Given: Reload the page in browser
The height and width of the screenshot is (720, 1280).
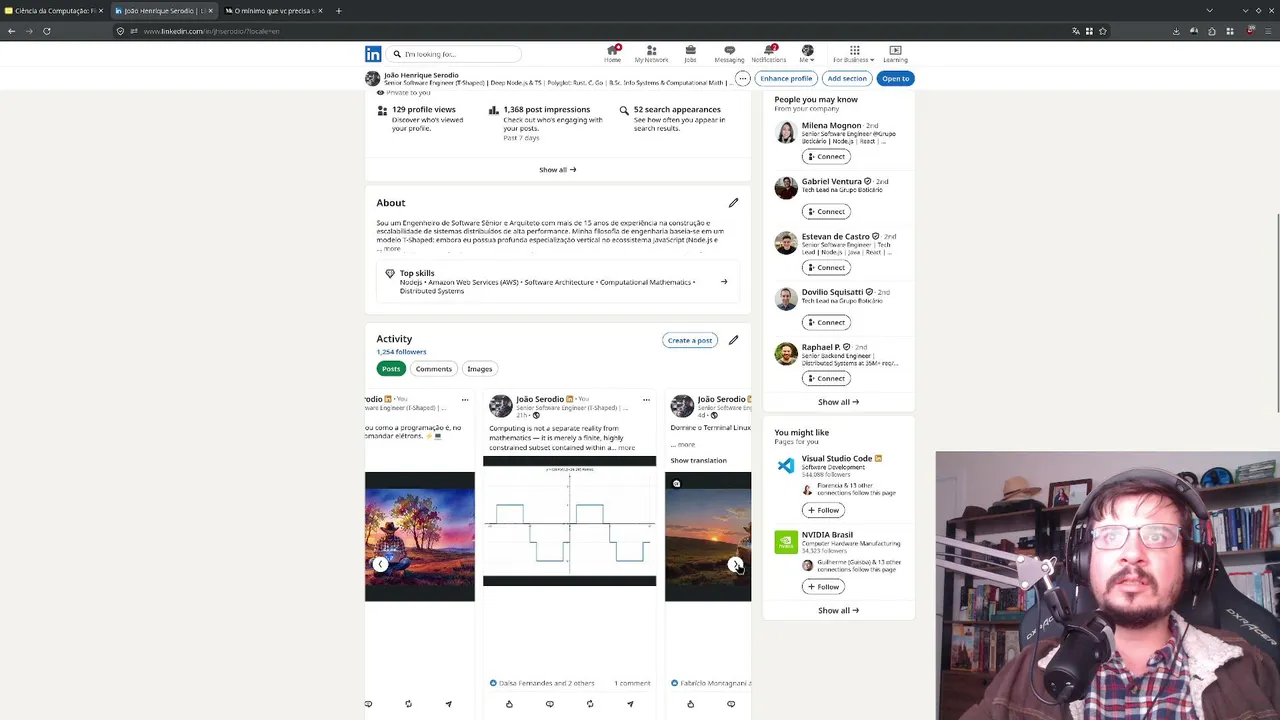Looking at the screenshot, I should pyautogui.click(x=46, y=31).
